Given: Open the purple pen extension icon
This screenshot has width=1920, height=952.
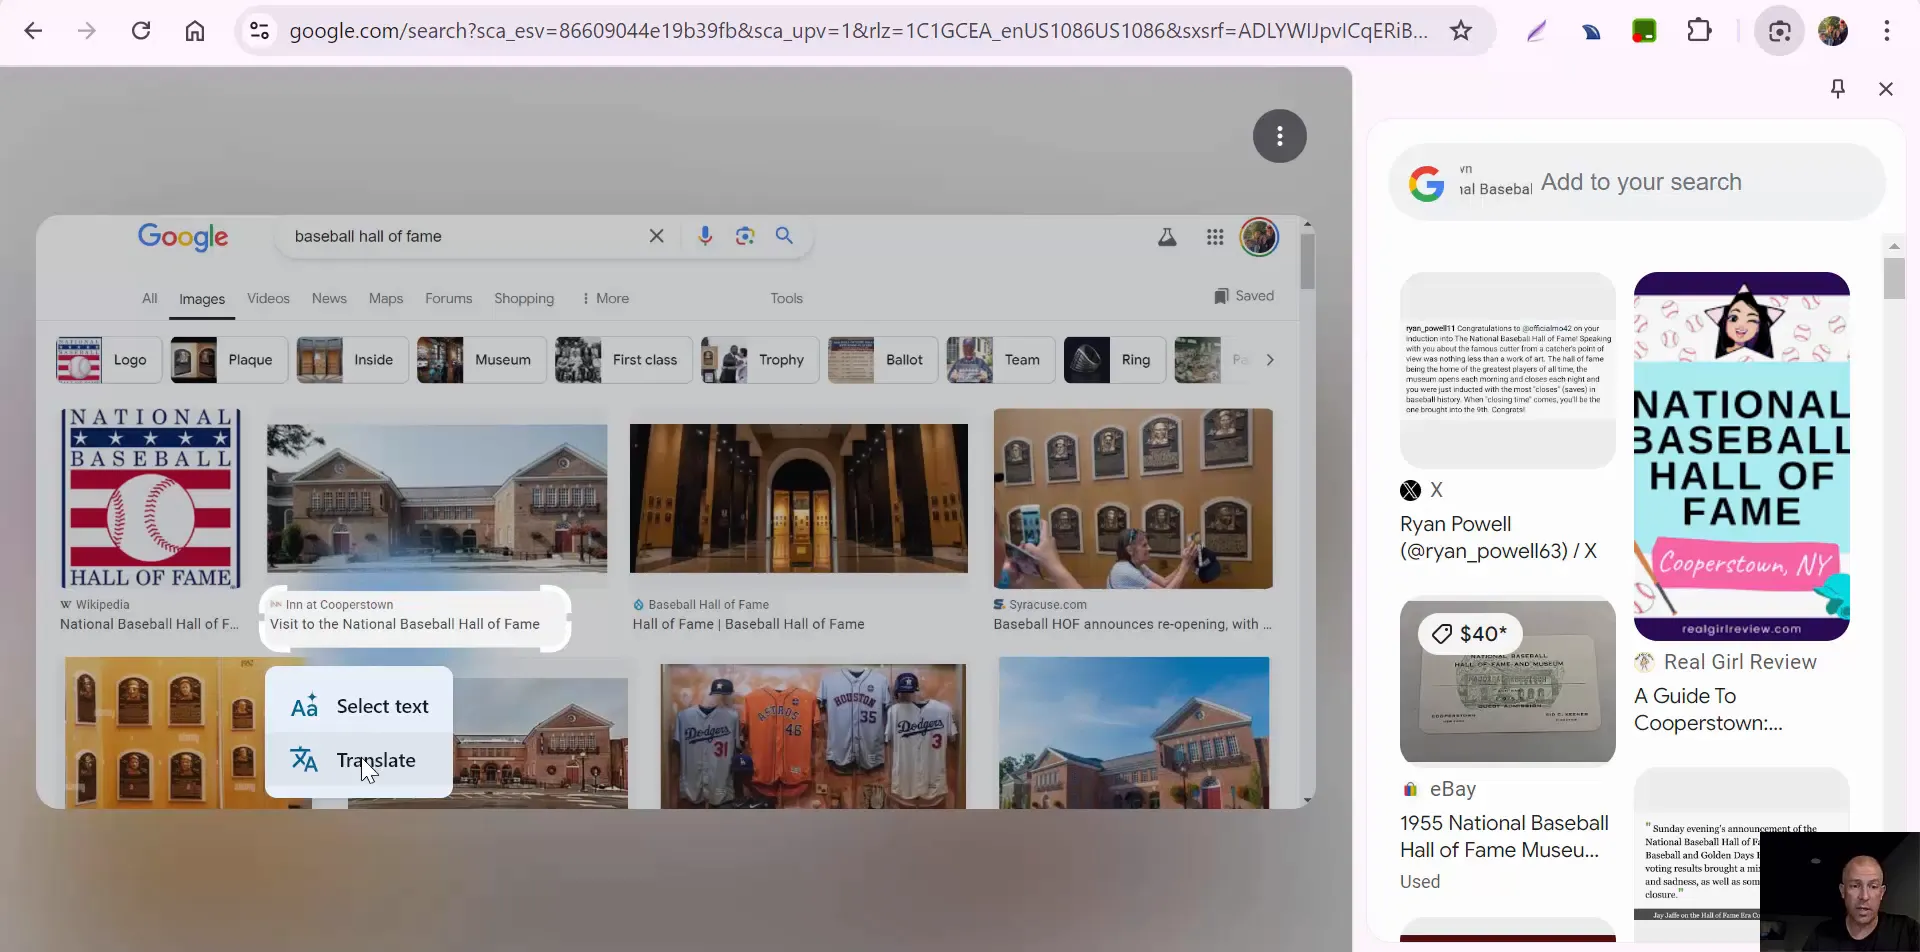Looking at the screenshot, I should point(1537,31).
